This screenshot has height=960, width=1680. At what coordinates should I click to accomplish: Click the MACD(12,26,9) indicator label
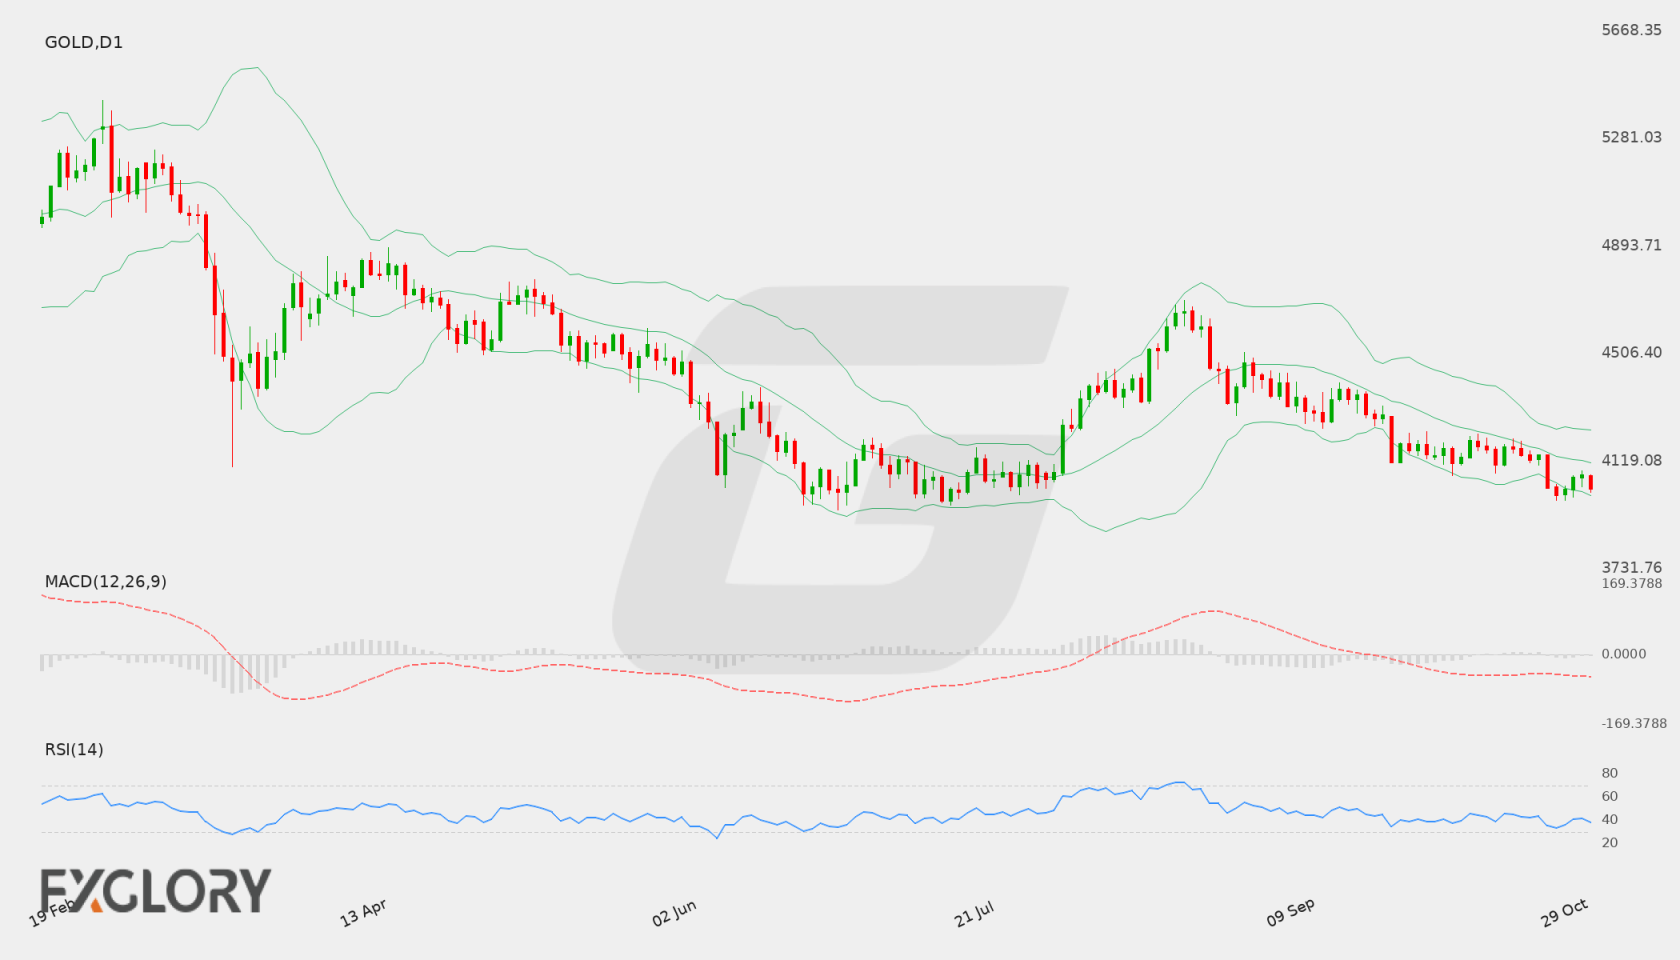[x=106, y=581]
